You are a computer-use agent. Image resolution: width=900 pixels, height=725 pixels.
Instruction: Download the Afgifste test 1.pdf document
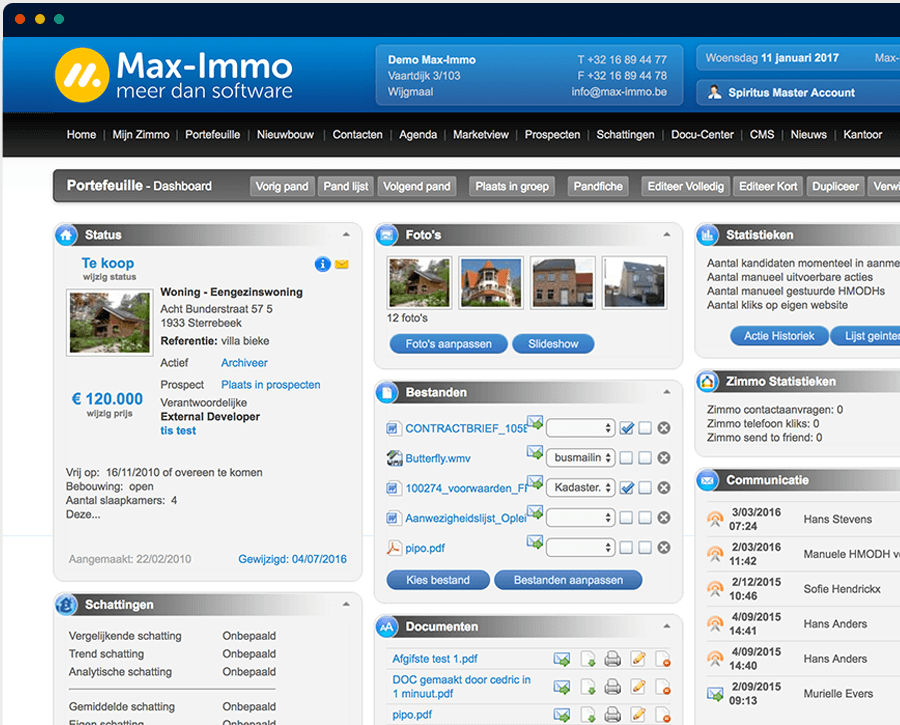click(x=588, y=659)
